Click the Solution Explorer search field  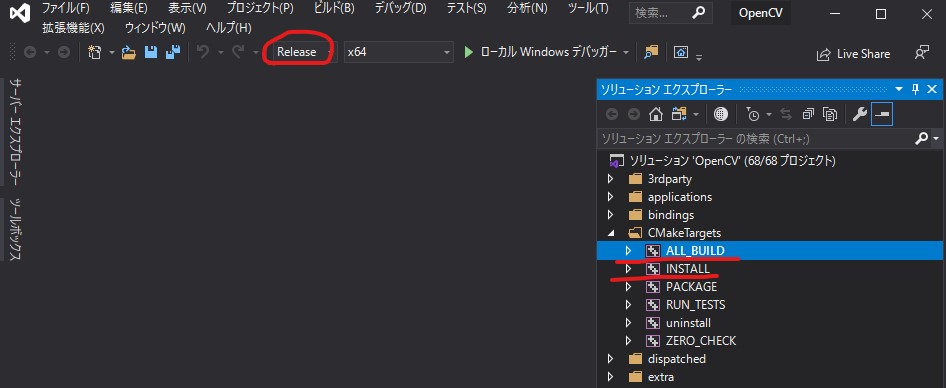coord(757,139)
